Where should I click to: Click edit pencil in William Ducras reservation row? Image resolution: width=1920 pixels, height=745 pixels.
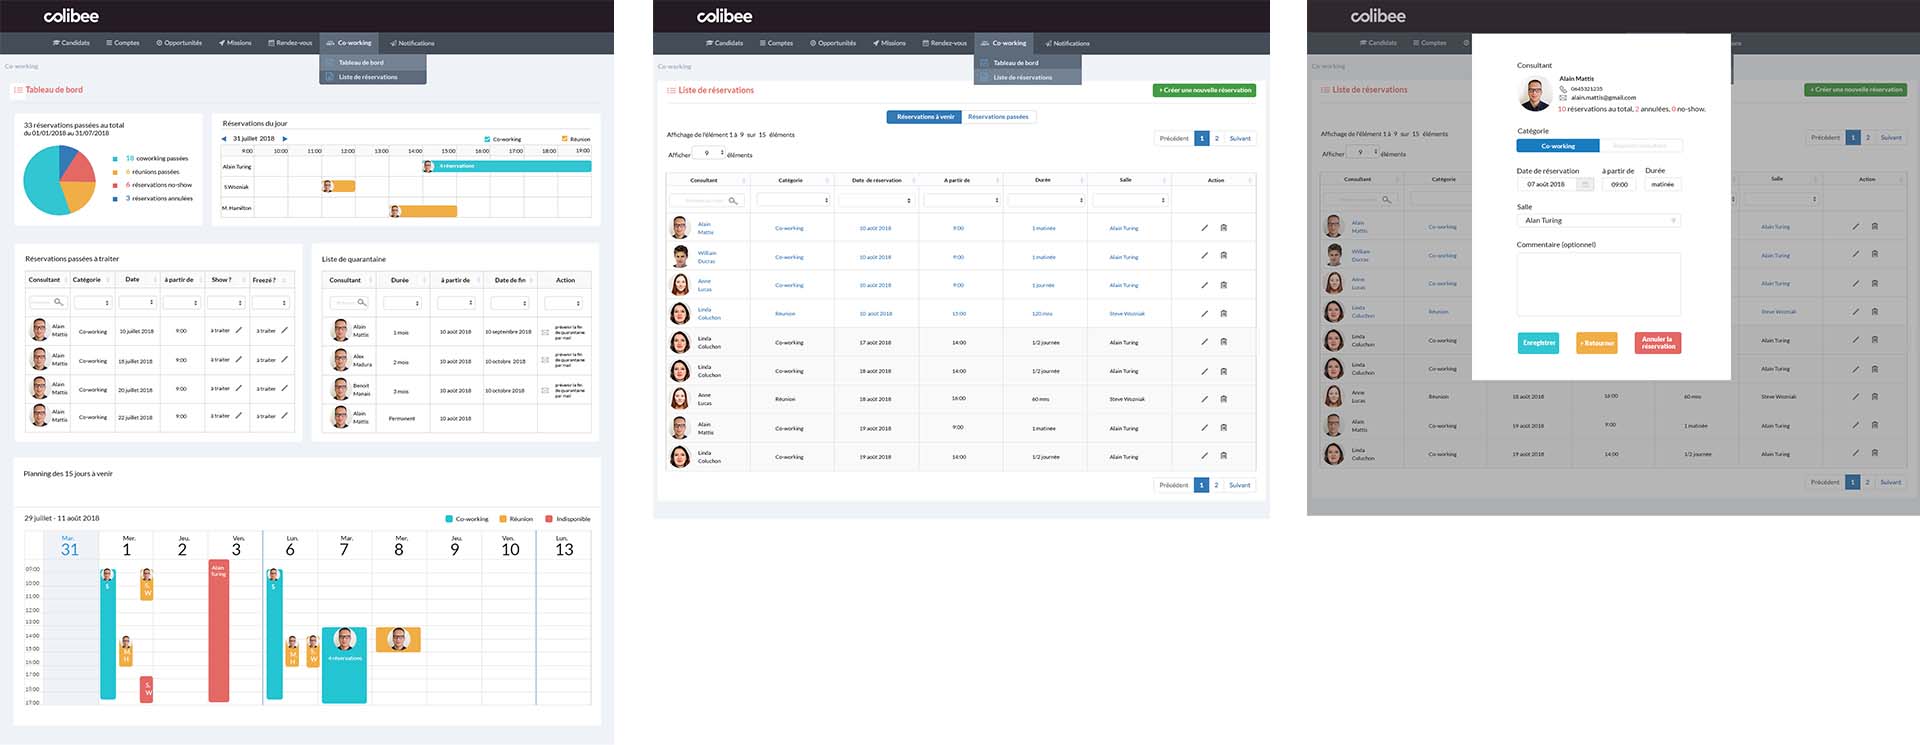pyautogui.click(x=1204, y=256)
